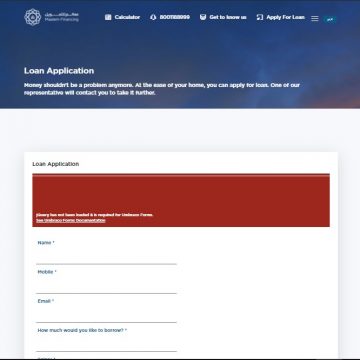The width and height of the screenshot is (360, 360).
Task: Focus the Name input field
Action: pyautogui.click(x=106, y=257)
